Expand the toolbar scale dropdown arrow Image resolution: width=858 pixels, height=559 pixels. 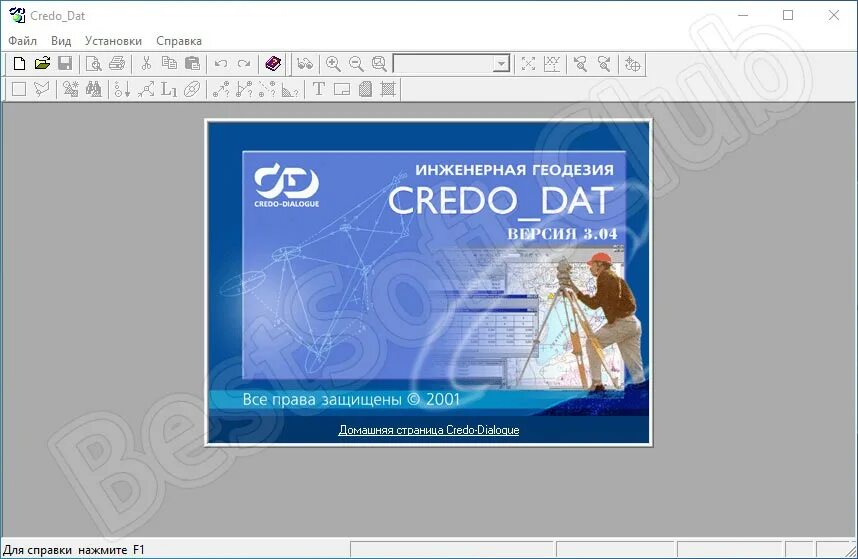pos(501,64)
